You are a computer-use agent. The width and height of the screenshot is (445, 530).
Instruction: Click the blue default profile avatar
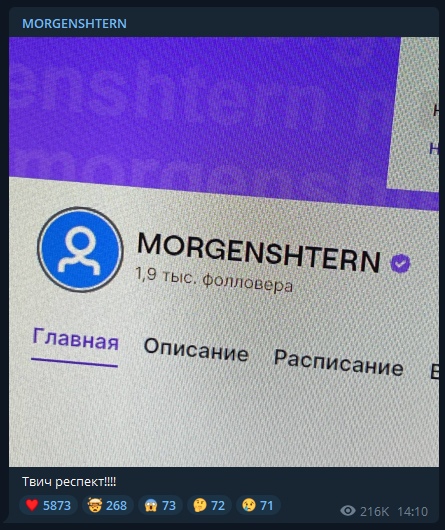80,249
